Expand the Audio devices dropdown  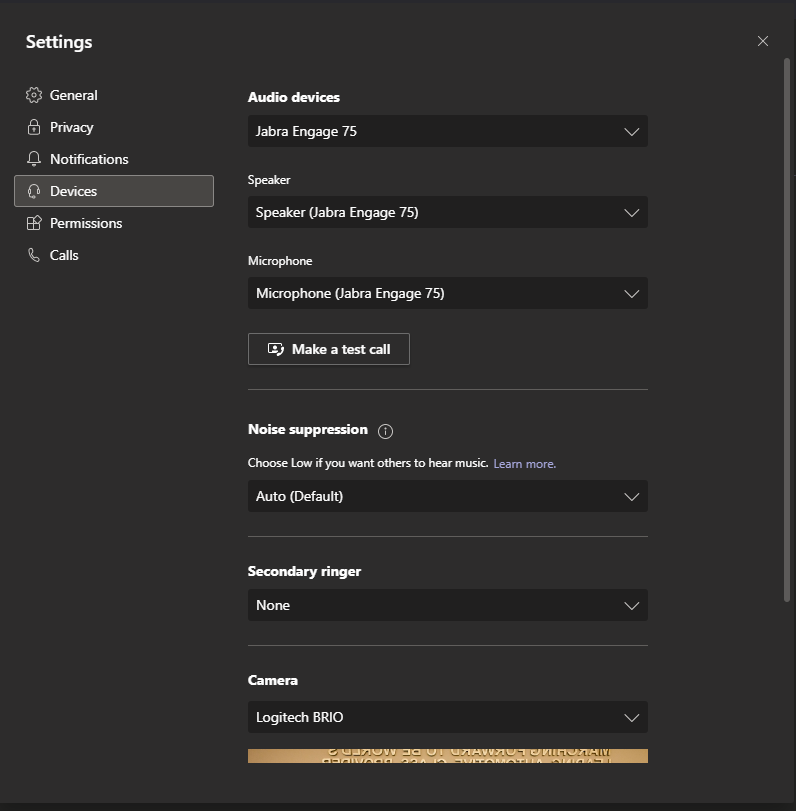[x=447, y=131]
